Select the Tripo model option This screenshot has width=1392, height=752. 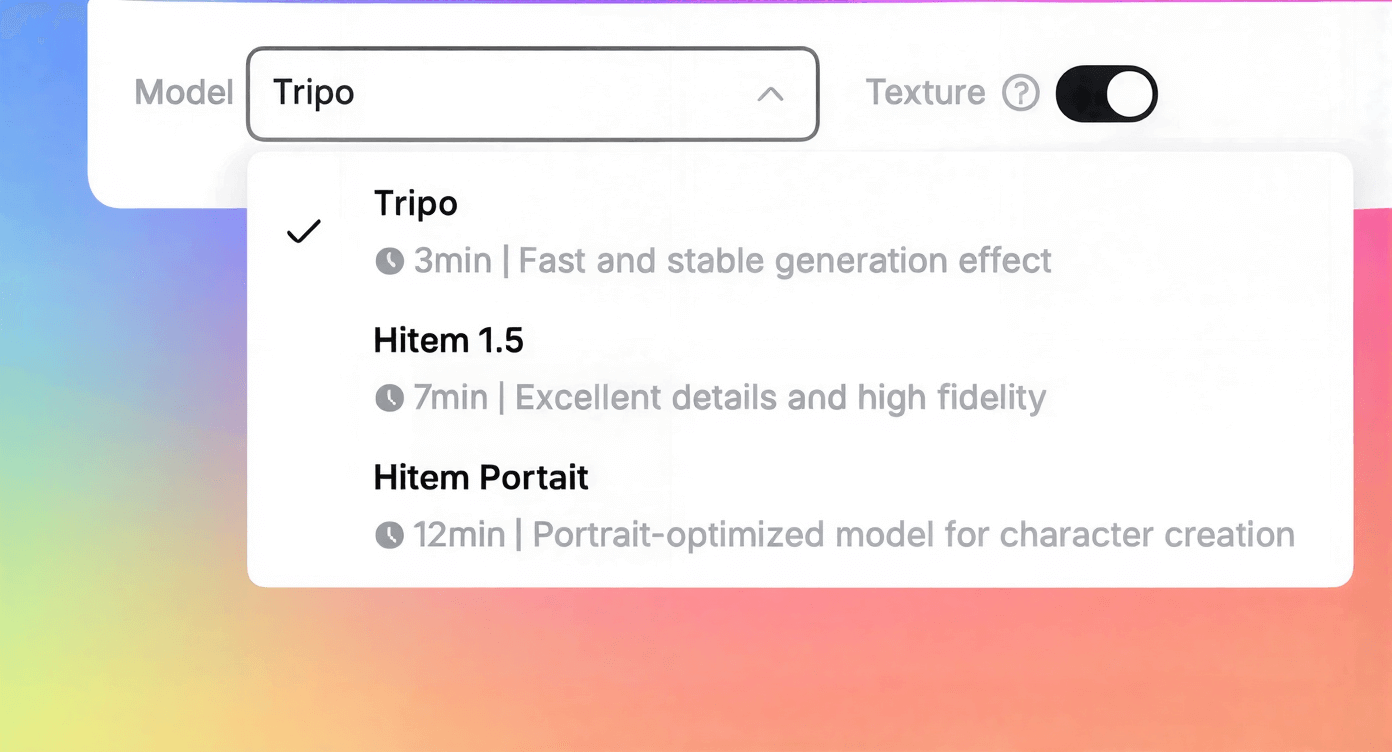[x=416, y=204]
